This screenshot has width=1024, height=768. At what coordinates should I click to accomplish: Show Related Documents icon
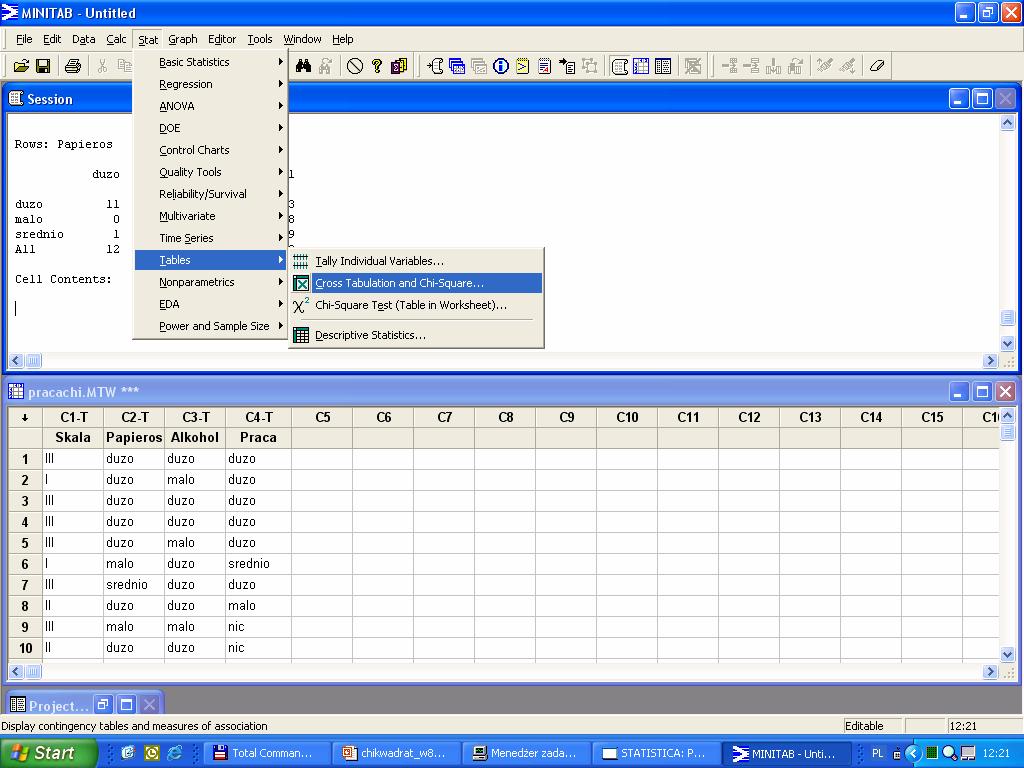[x=567, y=66]
